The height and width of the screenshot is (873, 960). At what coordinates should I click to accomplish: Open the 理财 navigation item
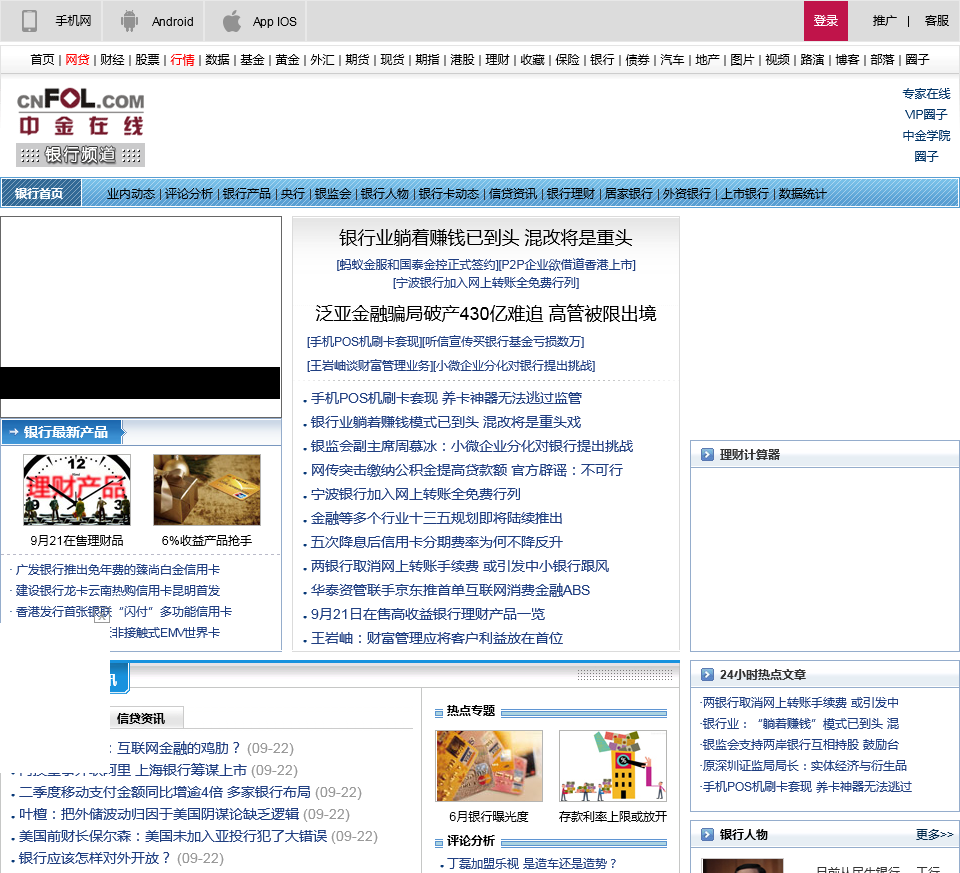[x=497, y=59]
